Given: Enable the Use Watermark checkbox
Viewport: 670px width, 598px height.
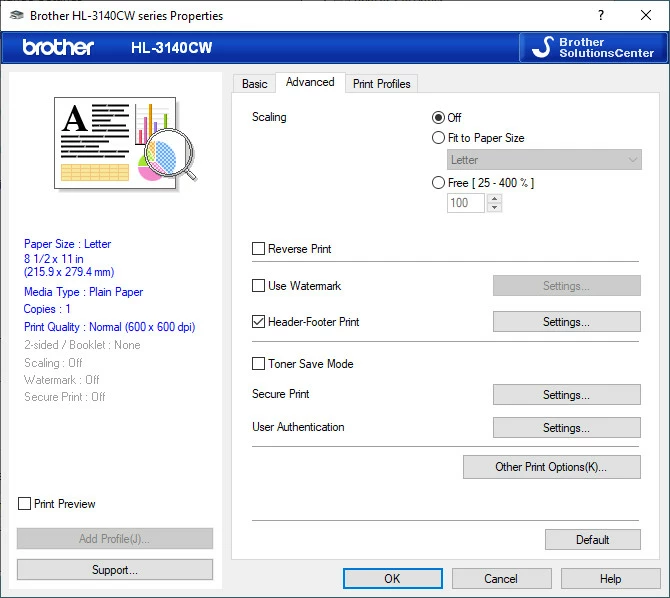Looking at the screenshot, I should (258, 286).
